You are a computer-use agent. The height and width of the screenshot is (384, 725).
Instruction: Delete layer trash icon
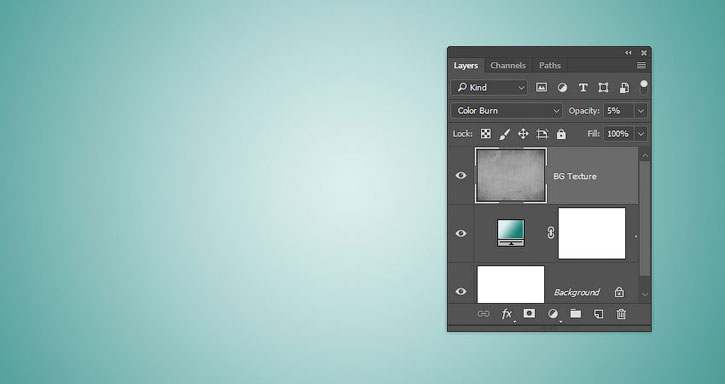point(621,314)
